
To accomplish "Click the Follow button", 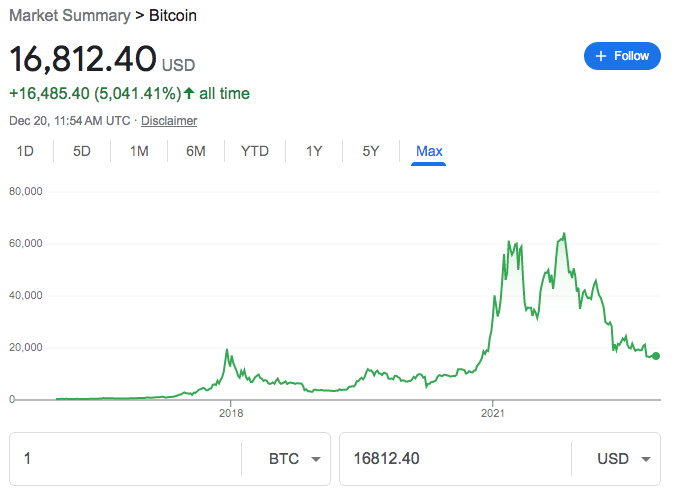I will pos(622,56).
